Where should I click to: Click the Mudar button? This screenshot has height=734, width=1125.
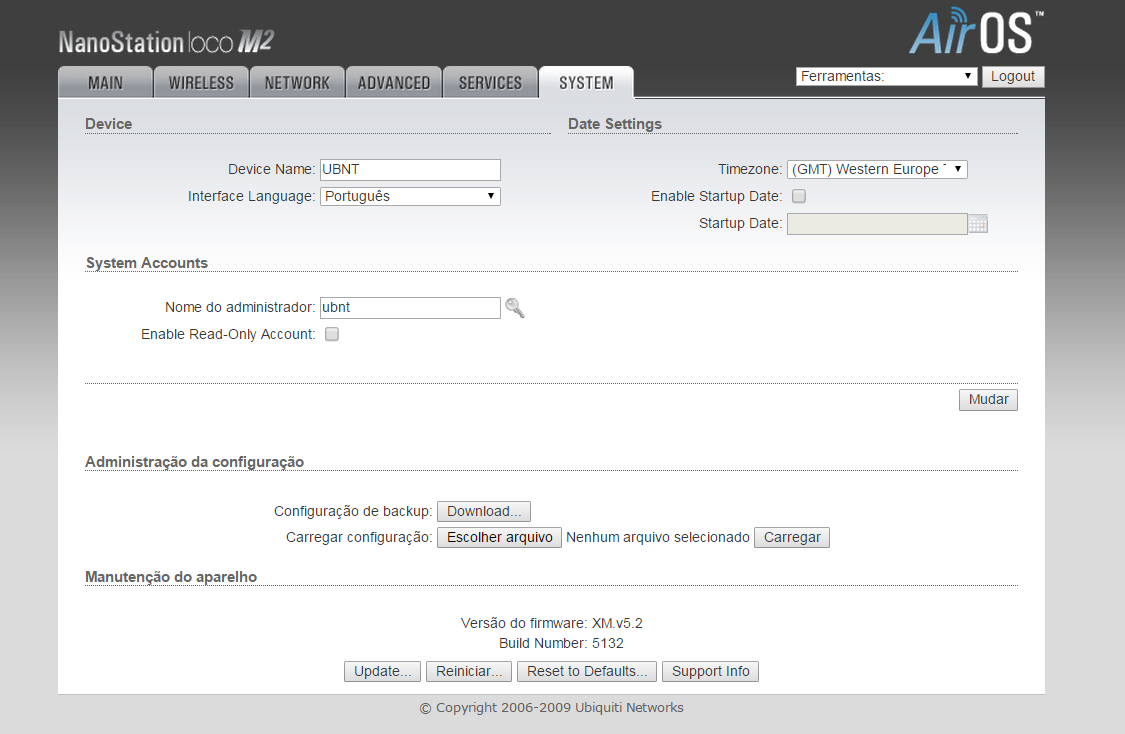988,400
